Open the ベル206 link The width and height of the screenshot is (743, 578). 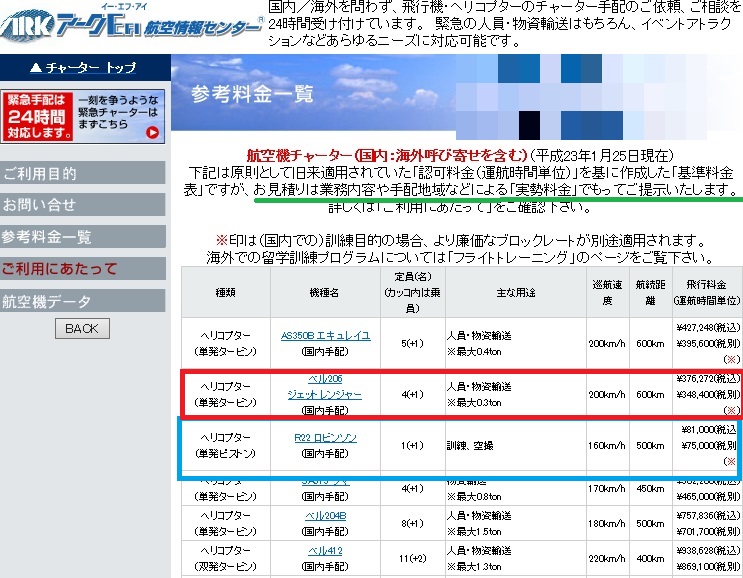[x=325, y=379]
